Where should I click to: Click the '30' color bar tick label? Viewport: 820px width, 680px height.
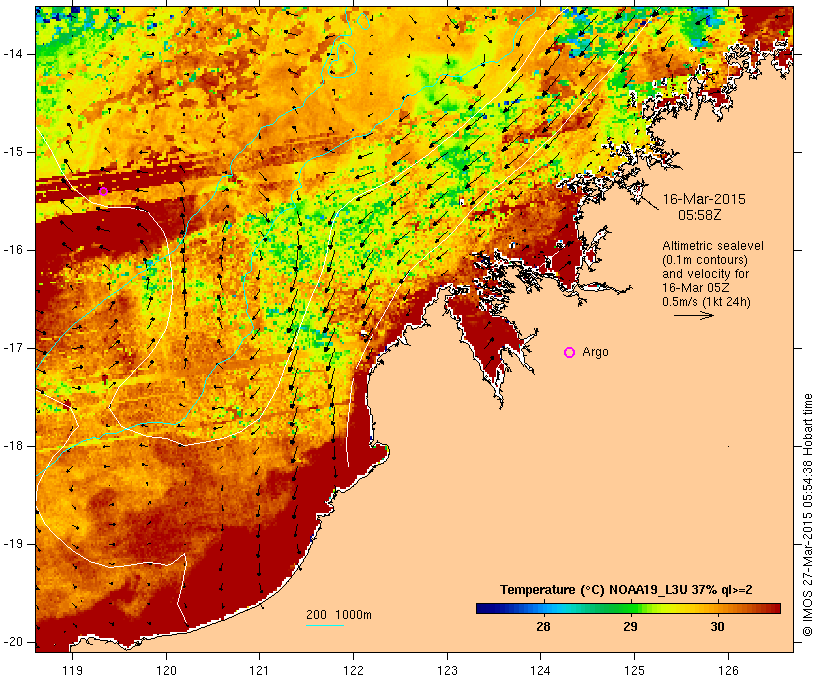[x=718, y=627]
